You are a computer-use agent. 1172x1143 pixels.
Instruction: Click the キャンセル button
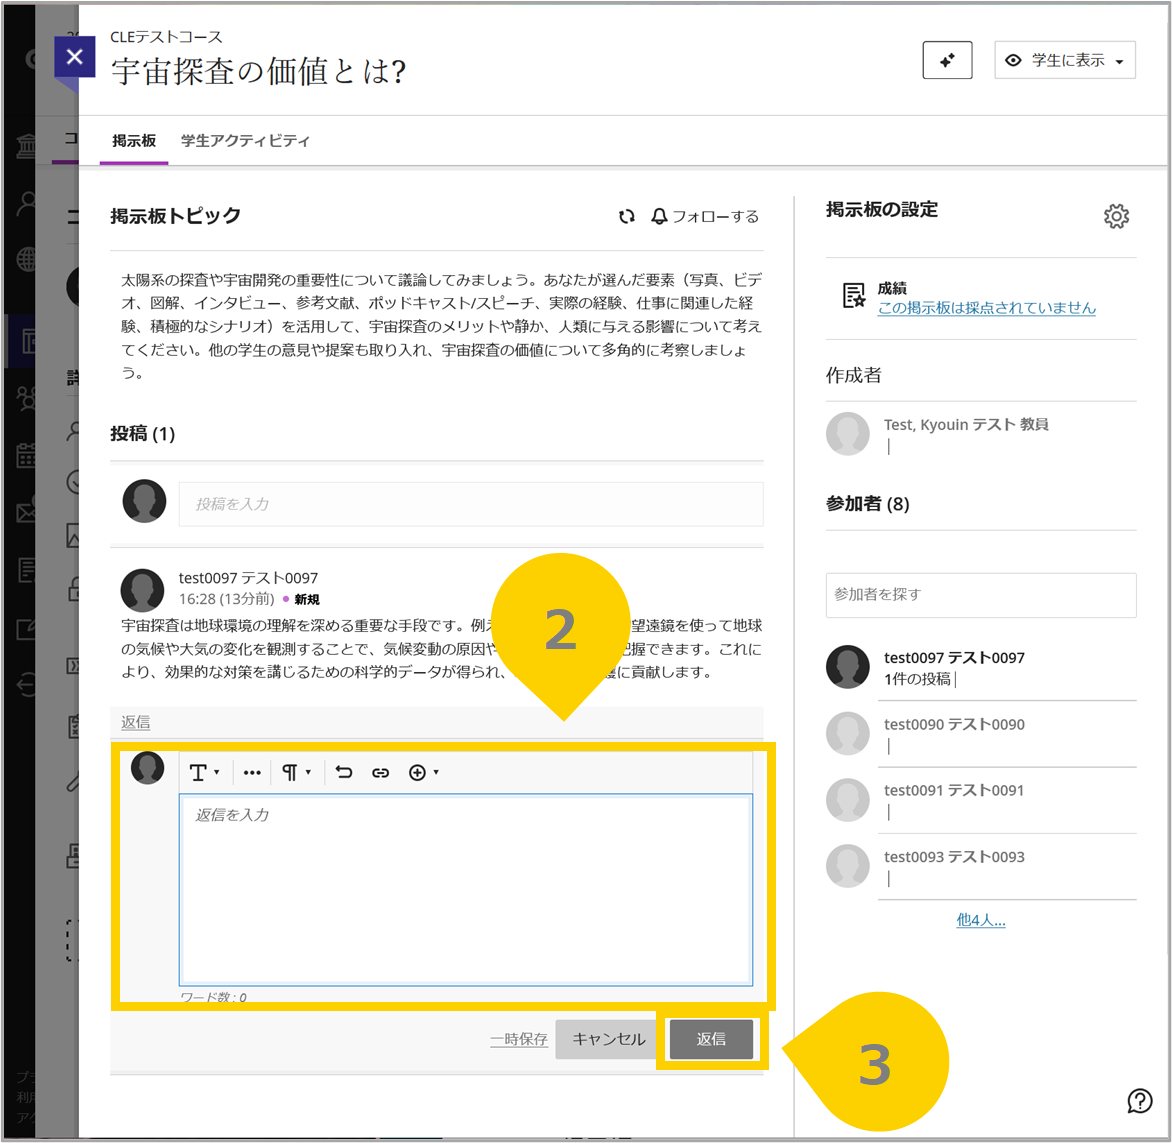[608, 1039]
